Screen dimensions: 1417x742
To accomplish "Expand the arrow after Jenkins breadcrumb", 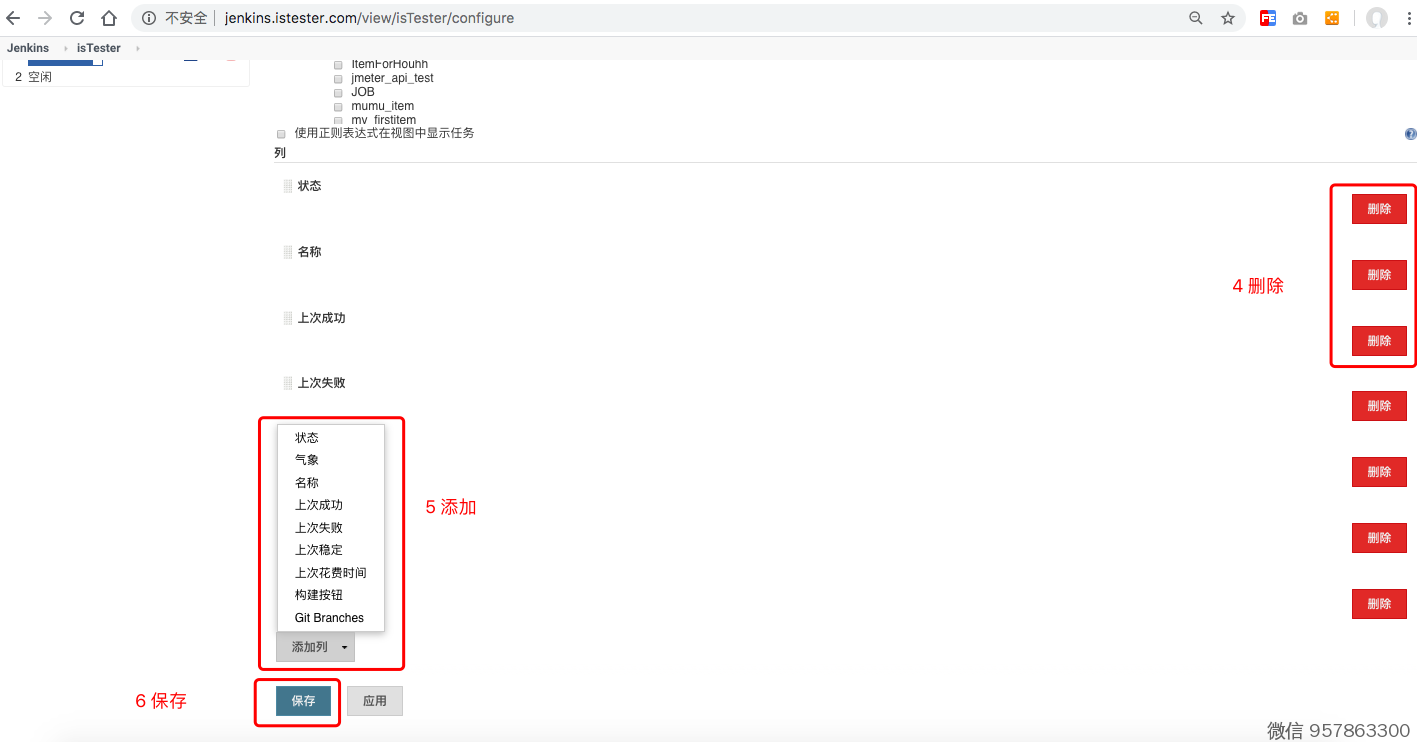I will coord(66,48).
